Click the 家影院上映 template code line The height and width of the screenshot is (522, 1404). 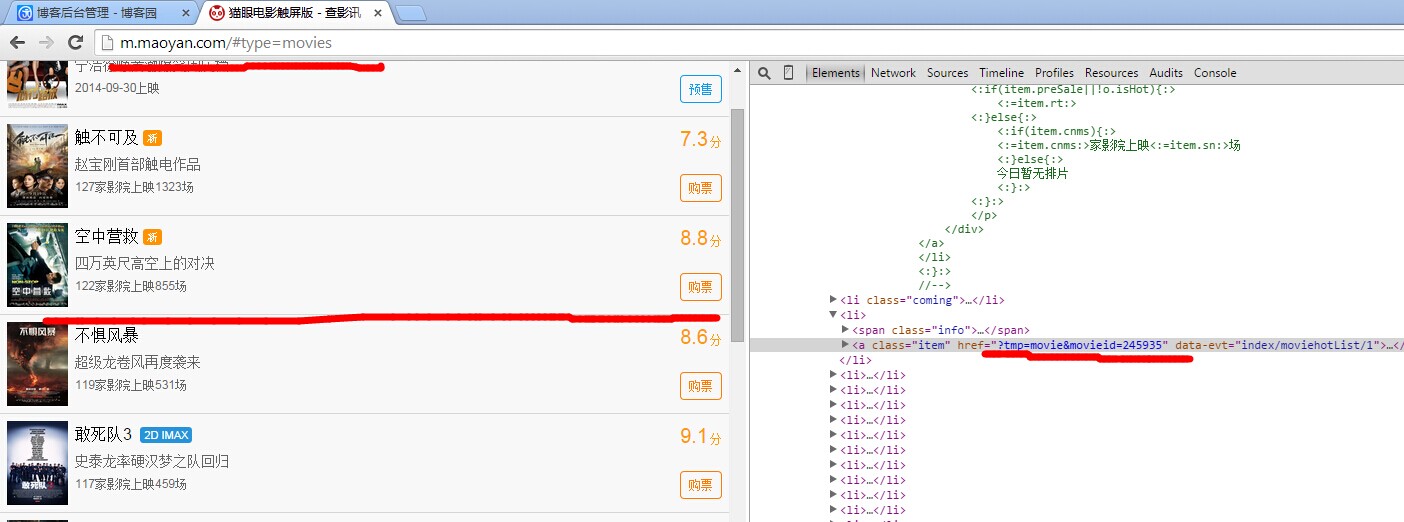tap(1119, 145)
